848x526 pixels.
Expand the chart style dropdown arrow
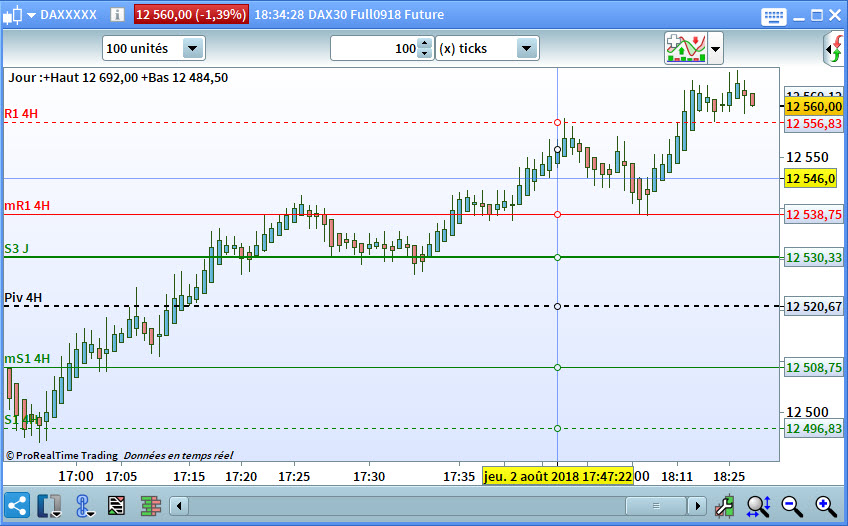(x=31, y=15)
